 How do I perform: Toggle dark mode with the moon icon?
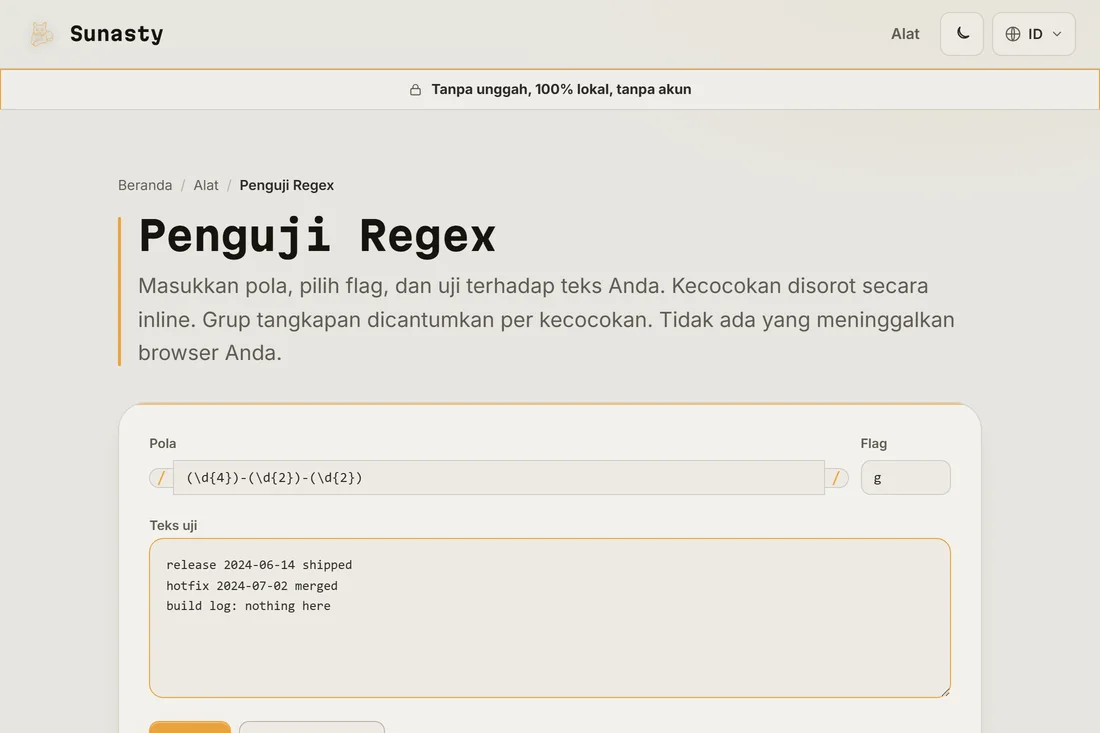click(x=962, y=34)
